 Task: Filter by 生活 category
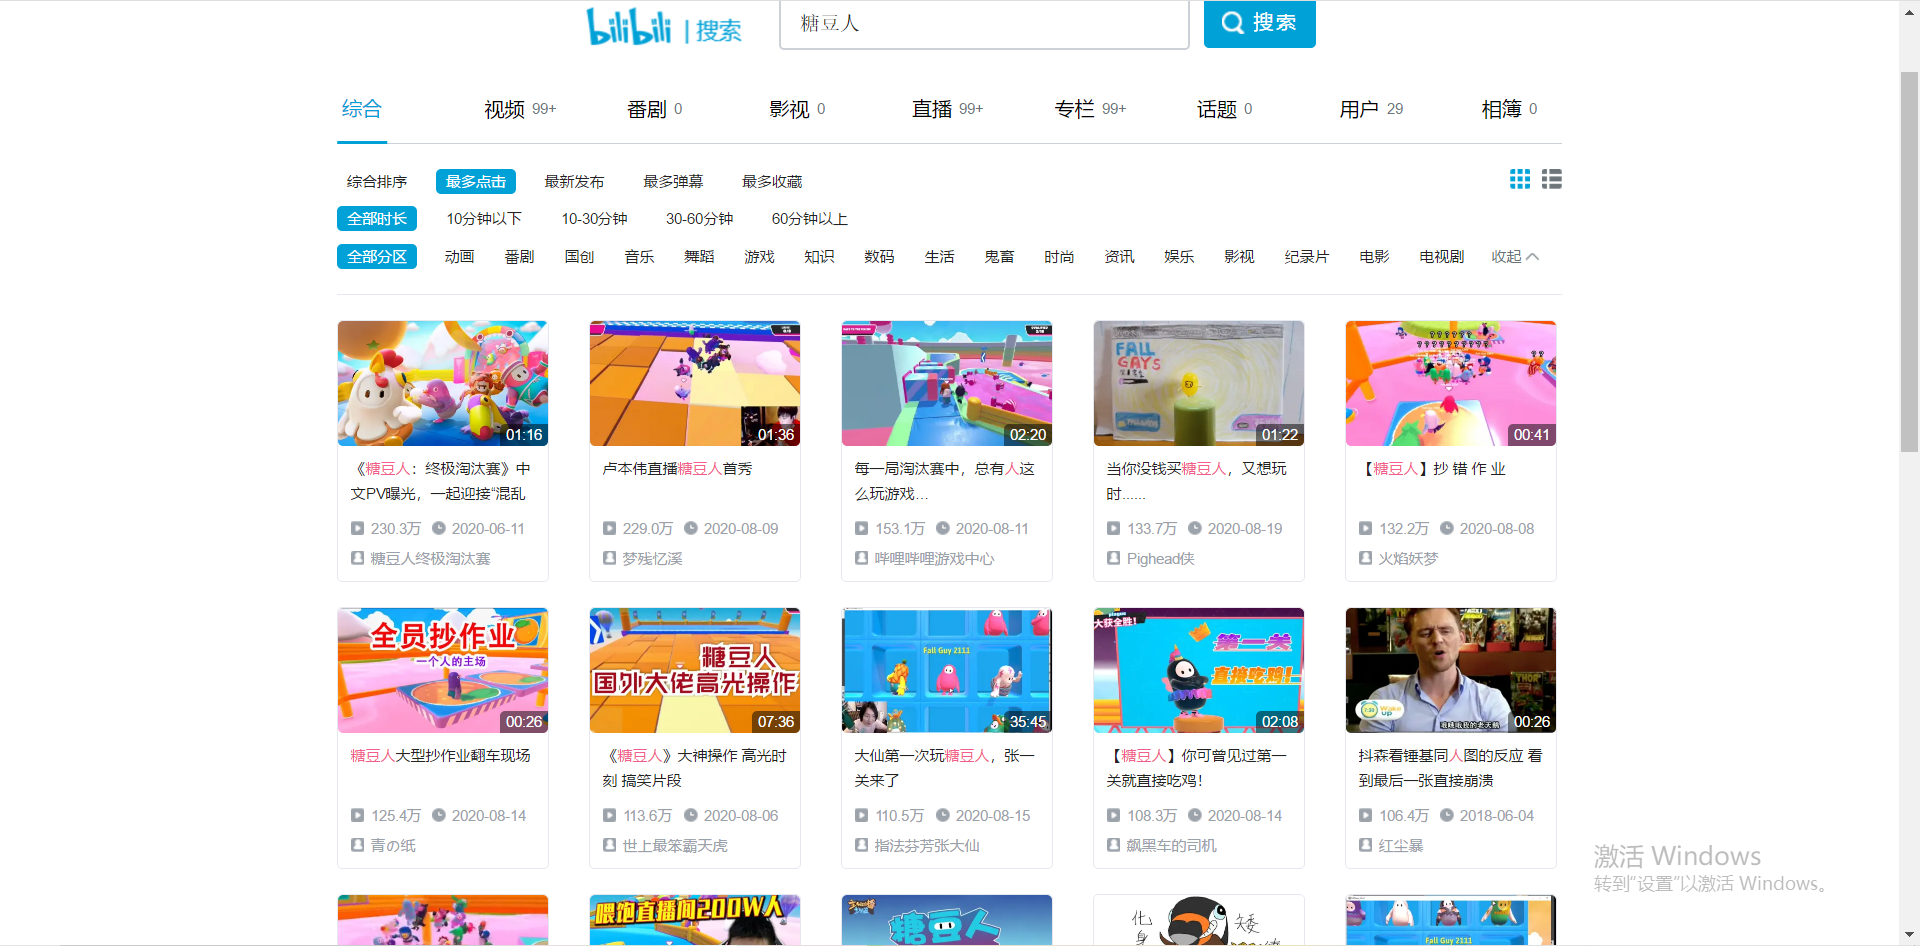click(939, 256)
